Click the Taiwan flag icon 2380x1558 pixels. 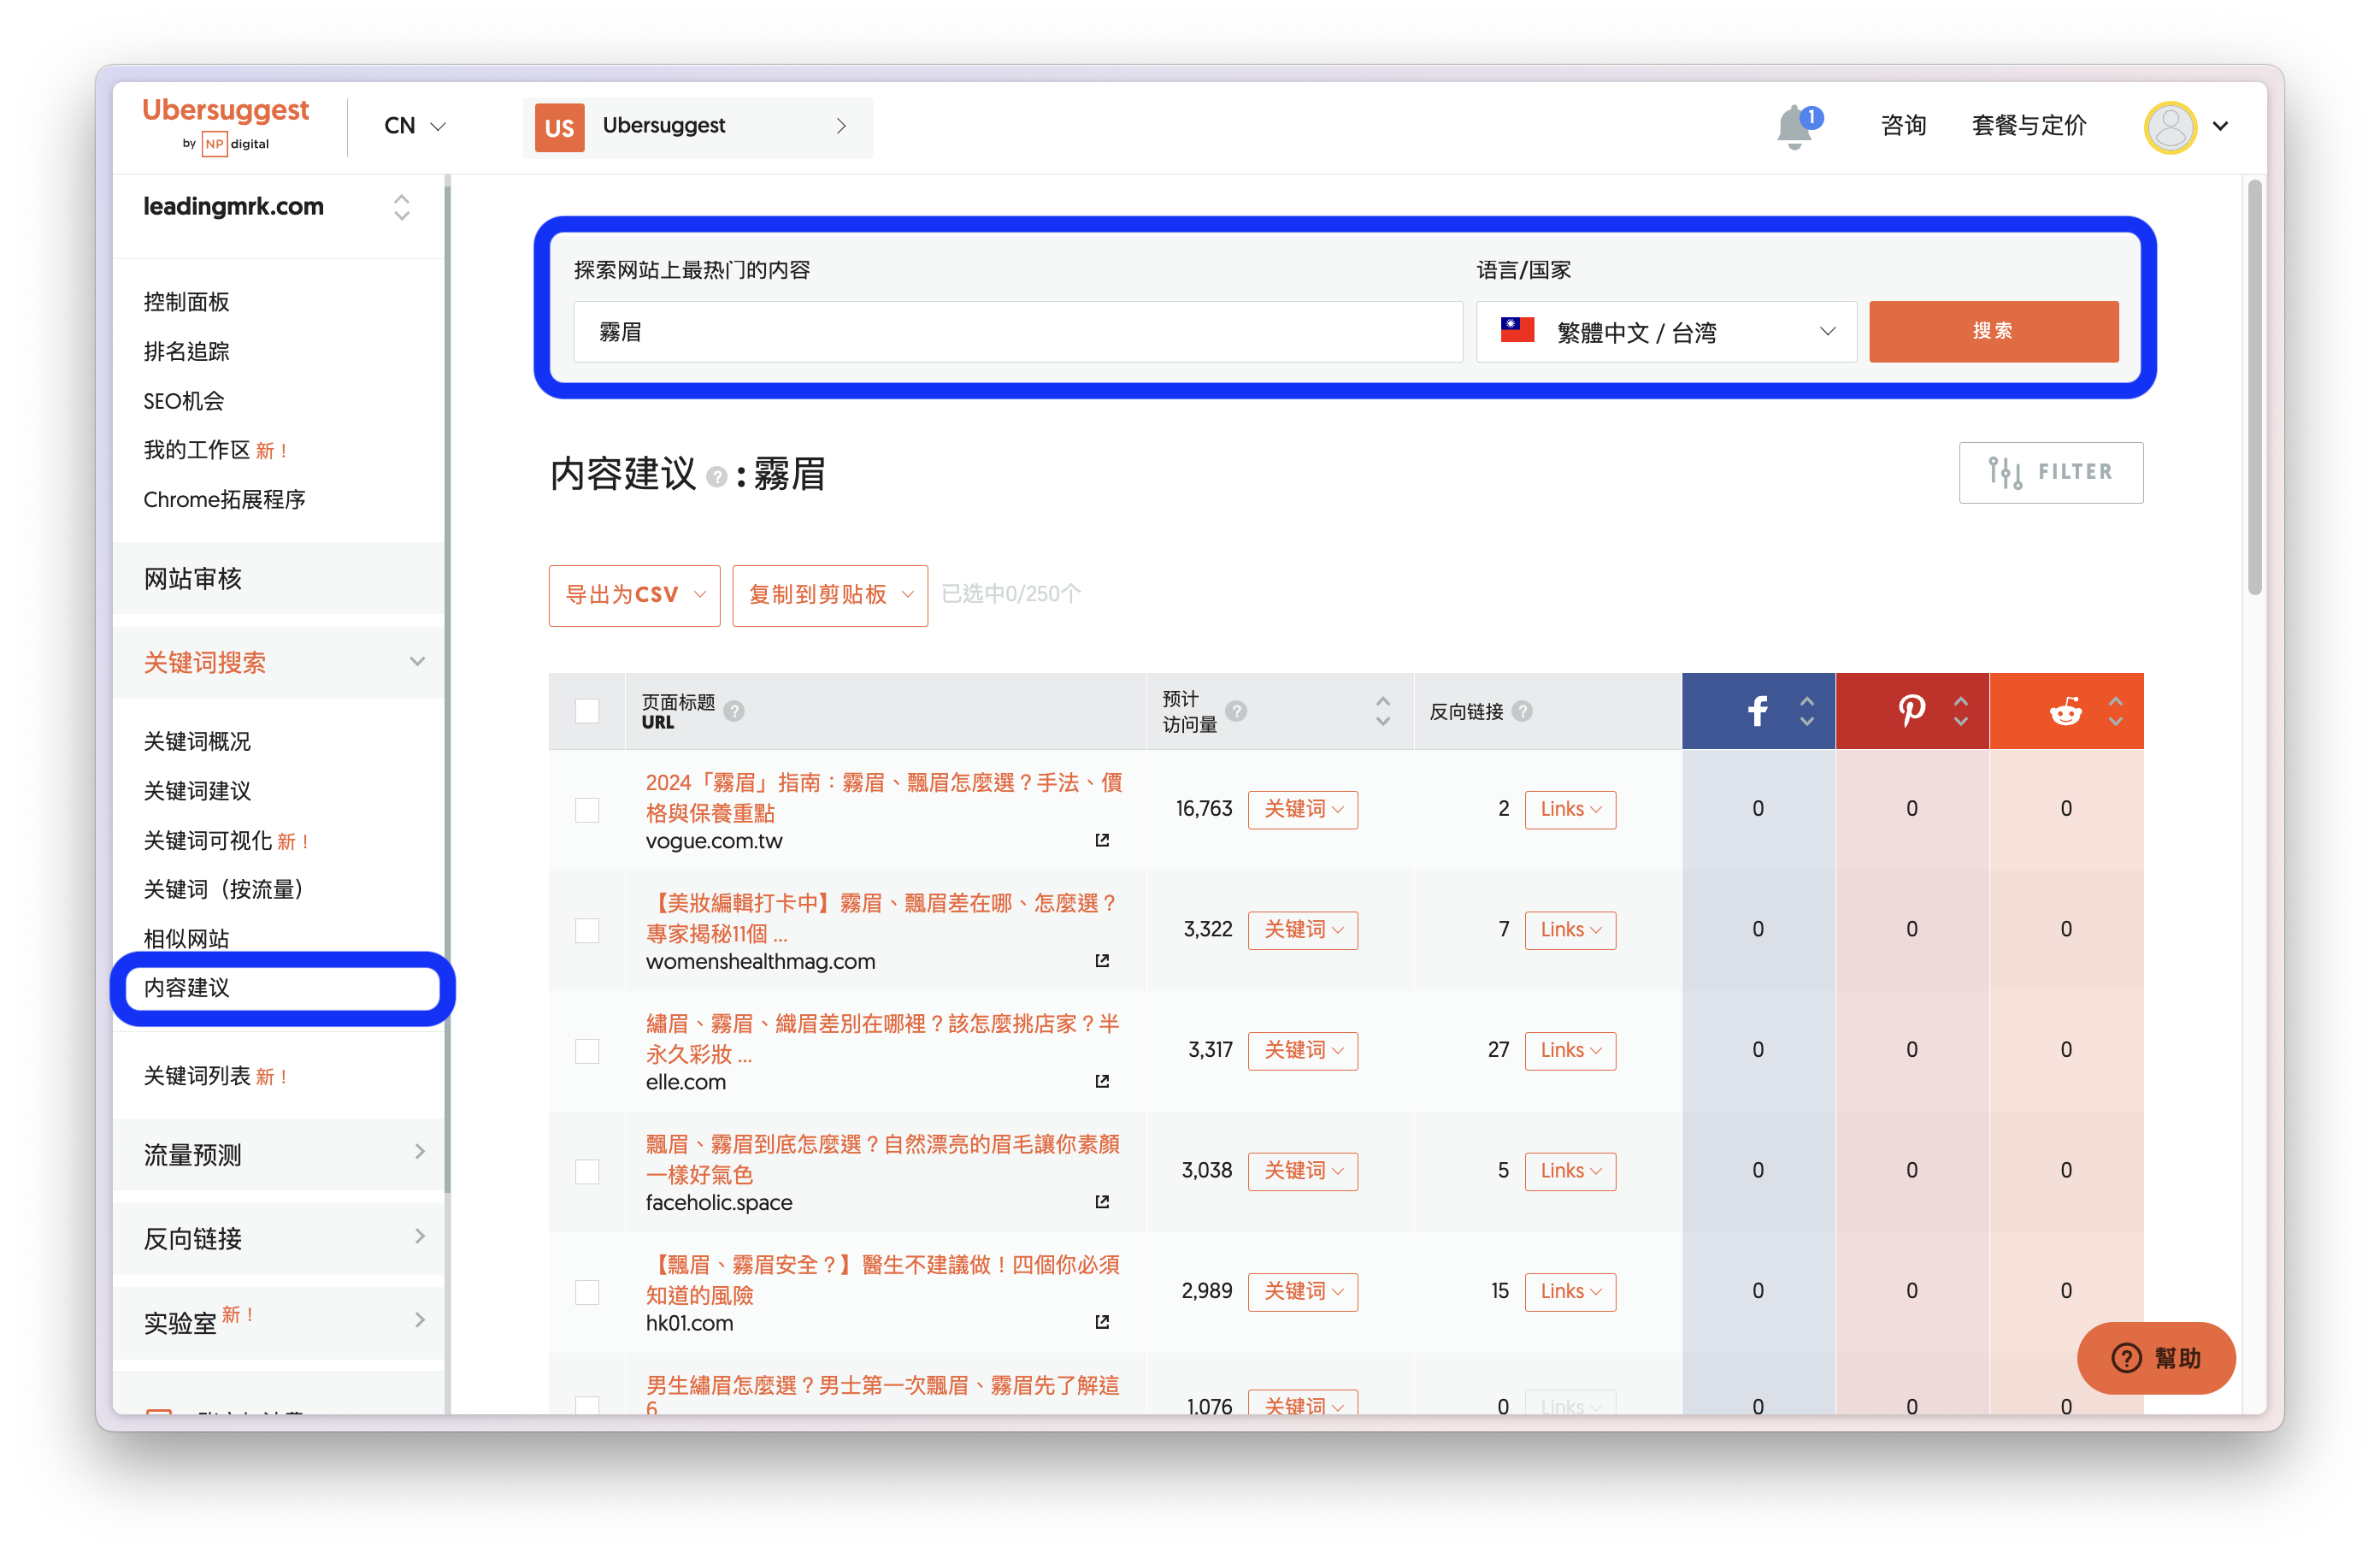[1517, 330]
